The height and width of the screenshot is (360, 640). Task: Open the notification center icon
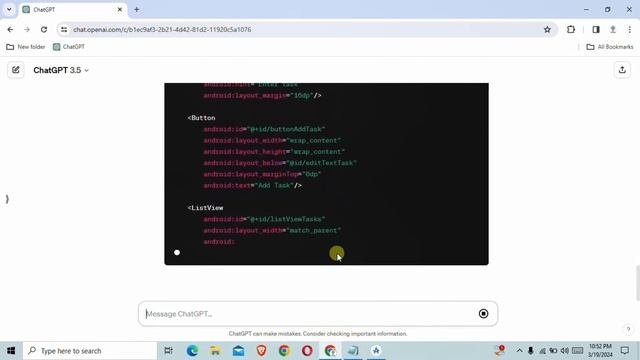click(624, 351)
